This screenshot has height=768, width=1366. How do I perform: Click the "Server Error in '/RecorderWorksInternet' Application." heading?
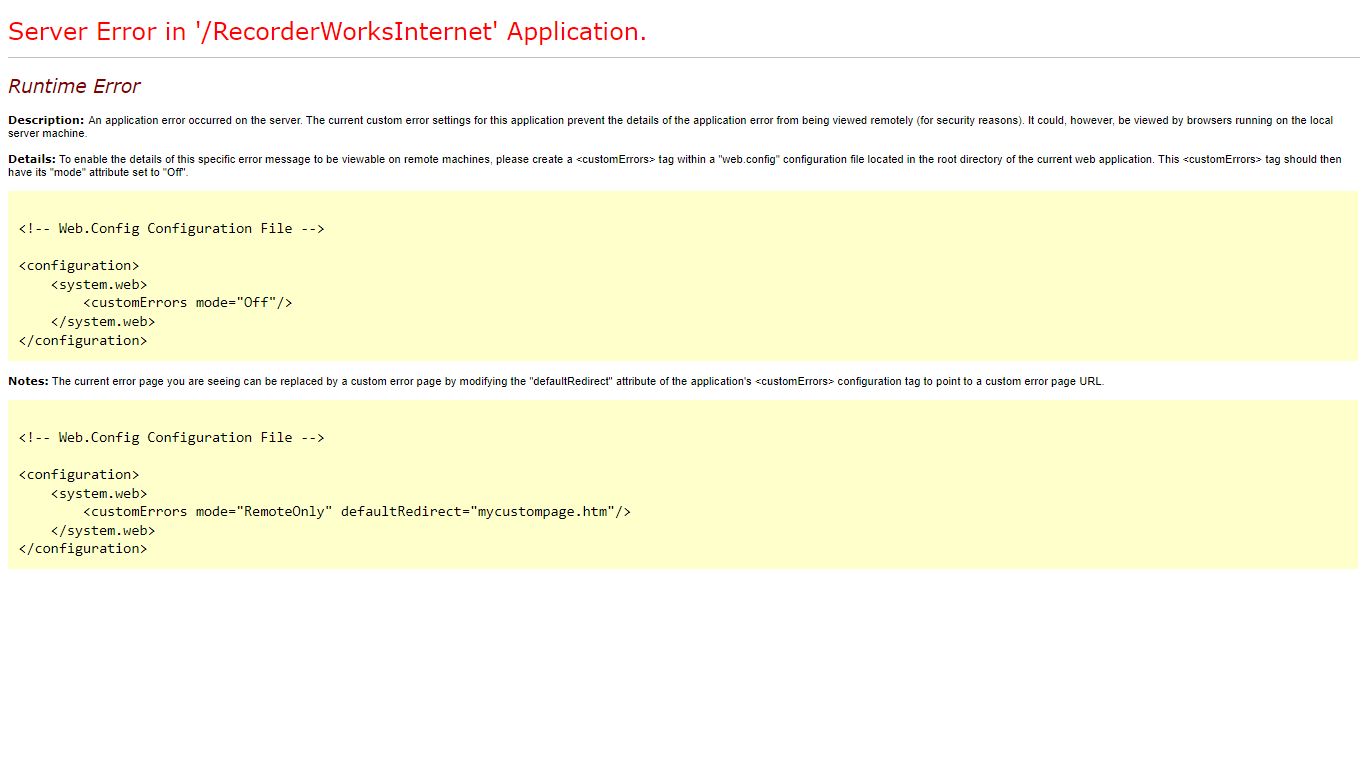pos(327,31)
